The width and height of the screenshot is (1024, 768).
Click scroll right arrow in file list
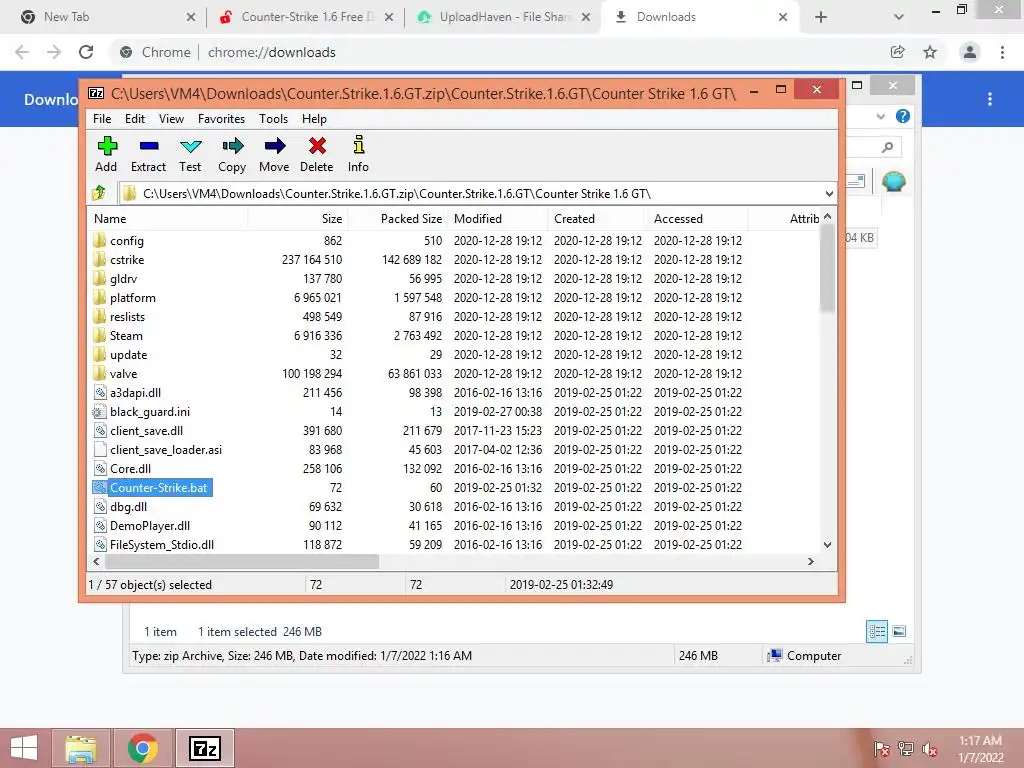(811, 562)
